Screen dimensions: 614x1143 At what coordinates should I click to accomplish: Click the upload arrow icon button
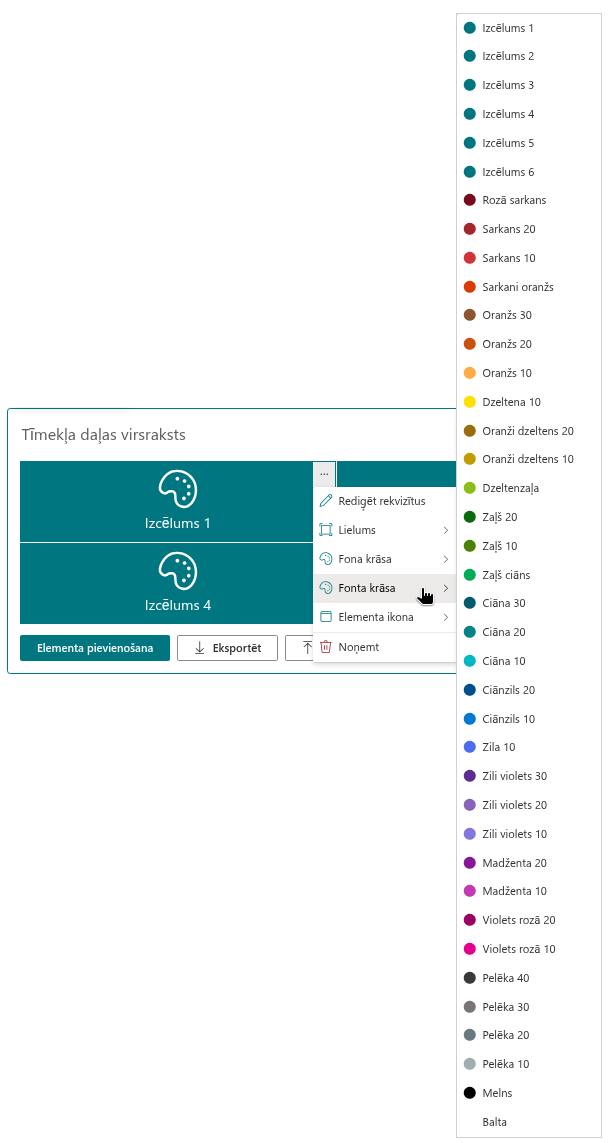[x=307, y=648]
